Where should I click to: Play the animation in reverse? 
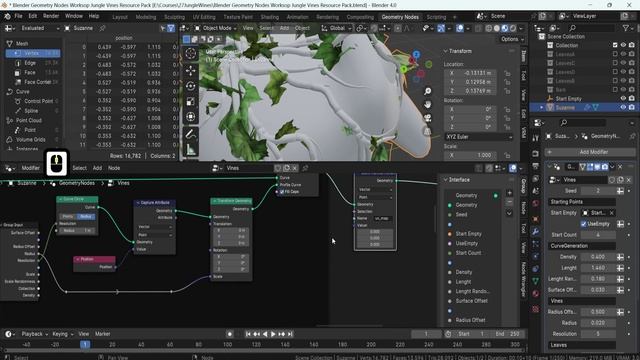click(265, 334)
